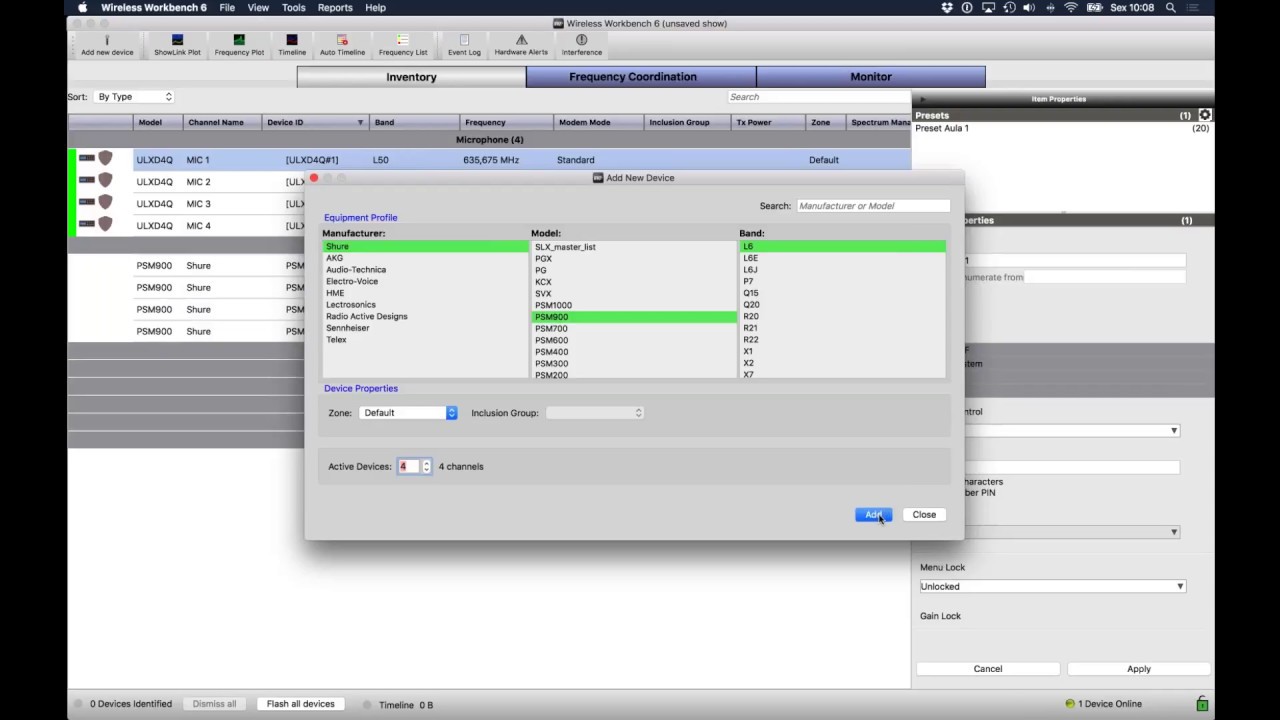Image resolution: width=1280 pixels, height=720 pixels.
Task: Click the Dismiss all button
Action: pos(214,704)
